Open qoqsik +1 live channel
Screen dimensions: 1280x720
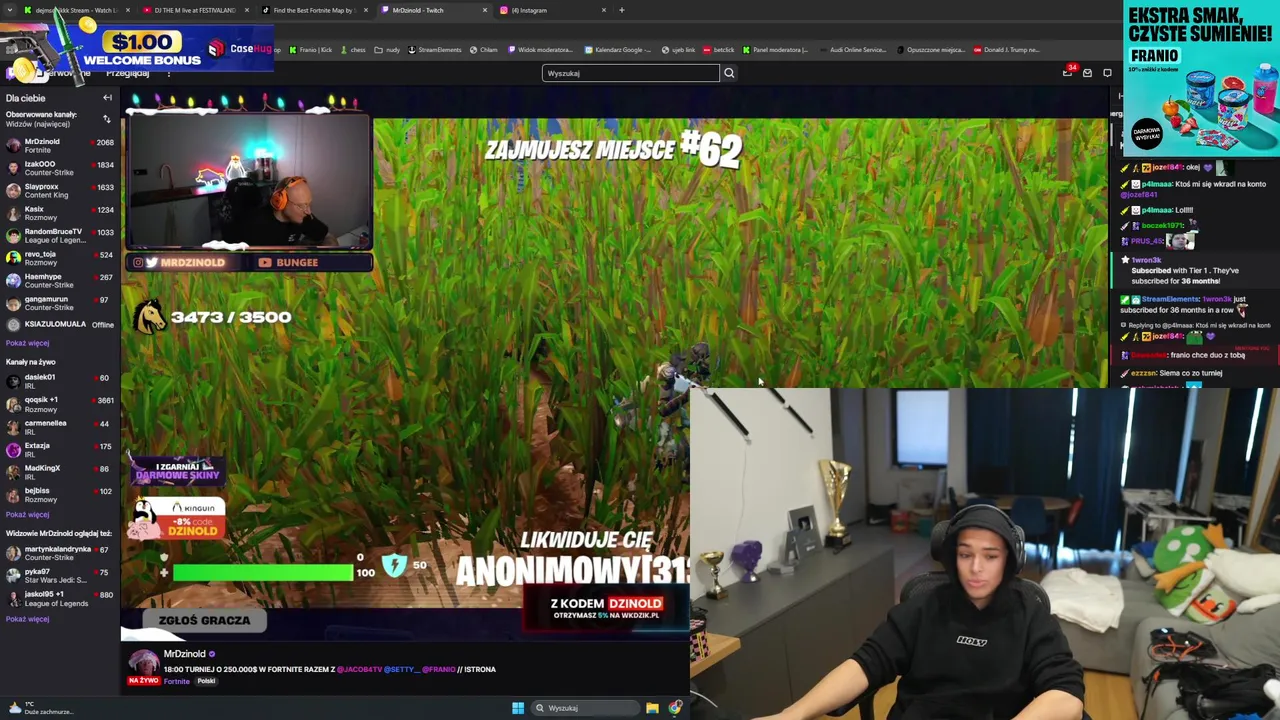pyautogui.click(x=59, y=404)
